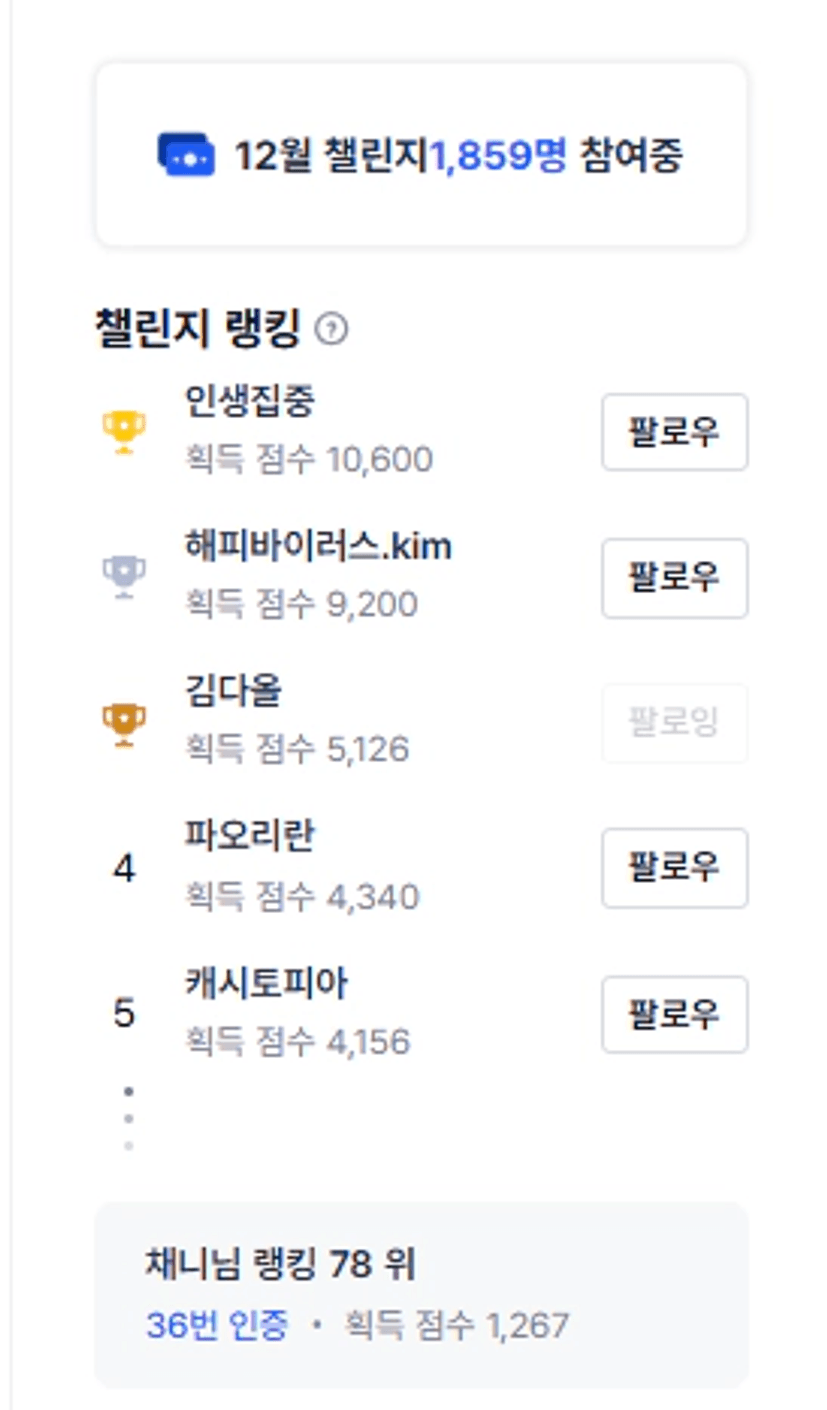Click the 1,859명 participants count
The width and height of the screenshot is (827, 1410).
point(498,155)
